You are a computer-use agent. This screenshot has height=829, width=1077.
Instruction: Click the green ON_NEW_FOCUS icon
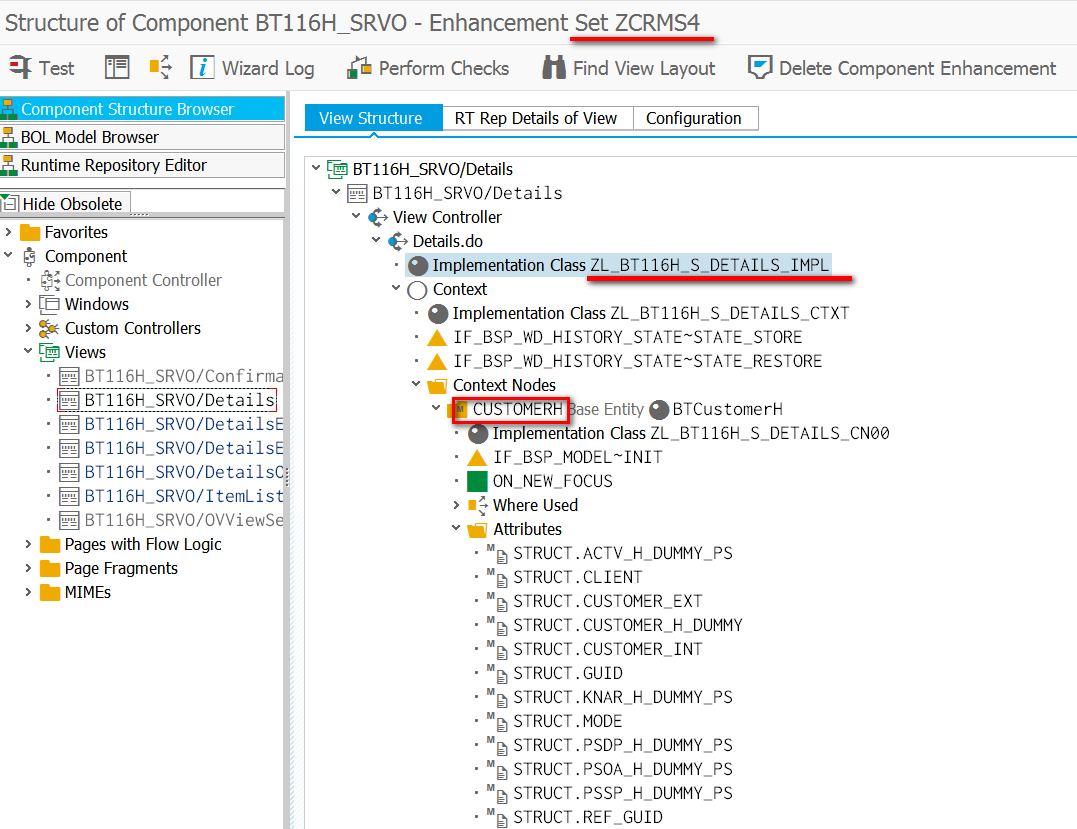click(x=477, y=481)
